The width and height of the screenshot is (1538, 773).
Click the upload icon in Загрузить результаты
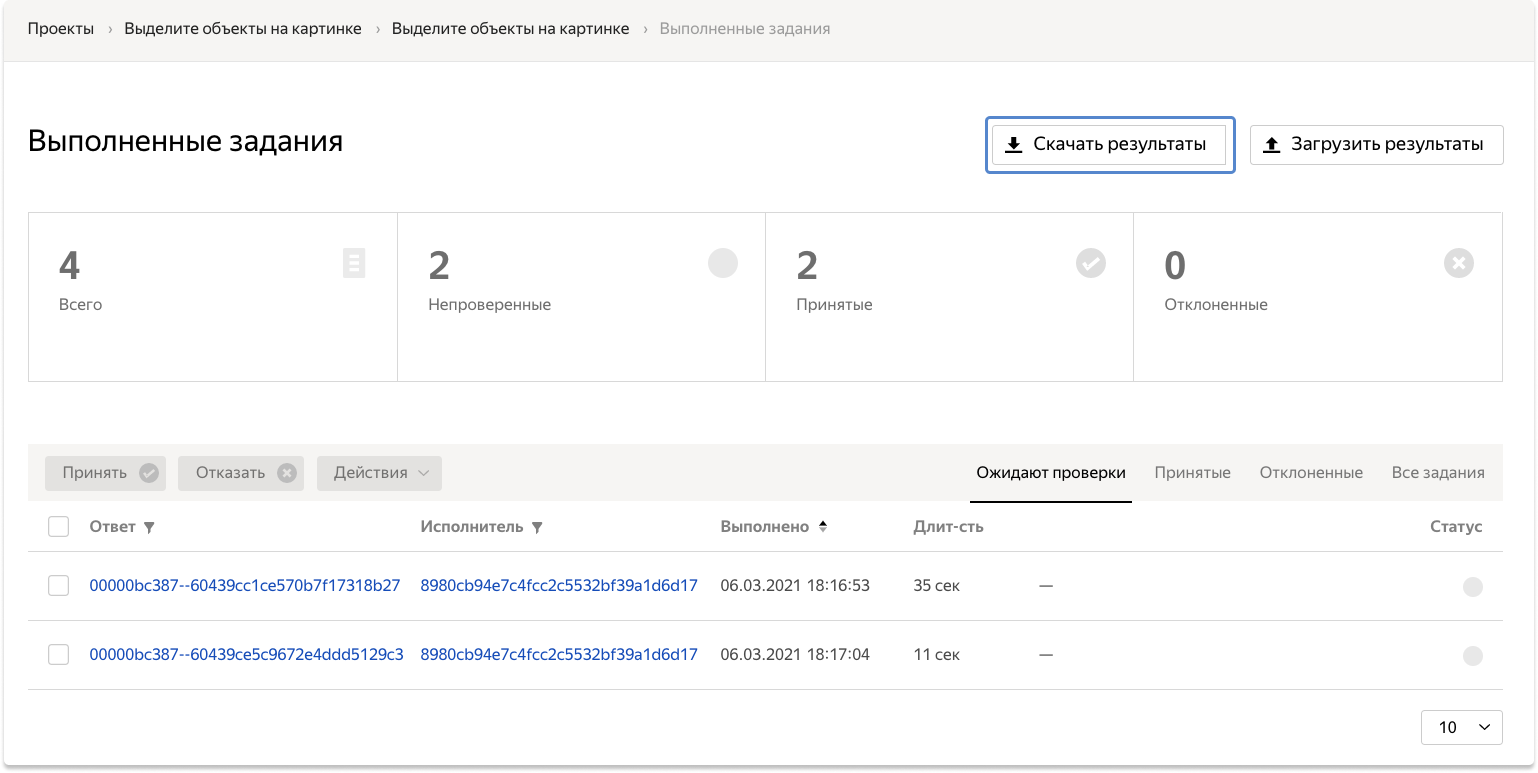(1271, 145)
